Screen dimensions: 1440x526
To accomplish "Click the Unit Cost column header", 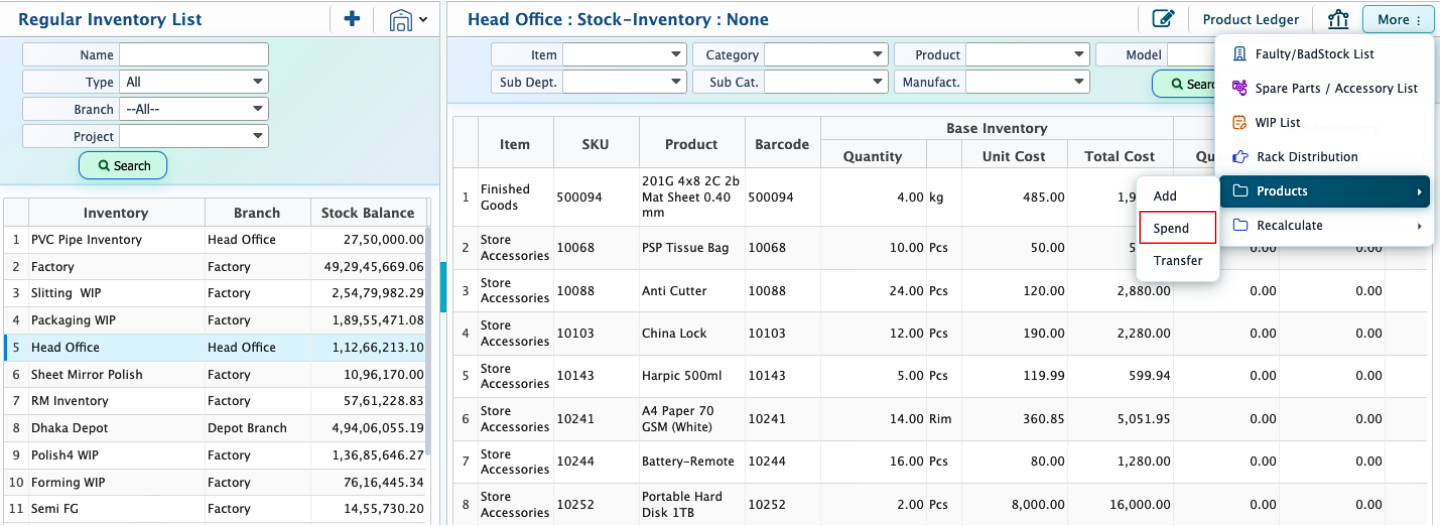I will pyautogui.click(x=1013, y=156).
